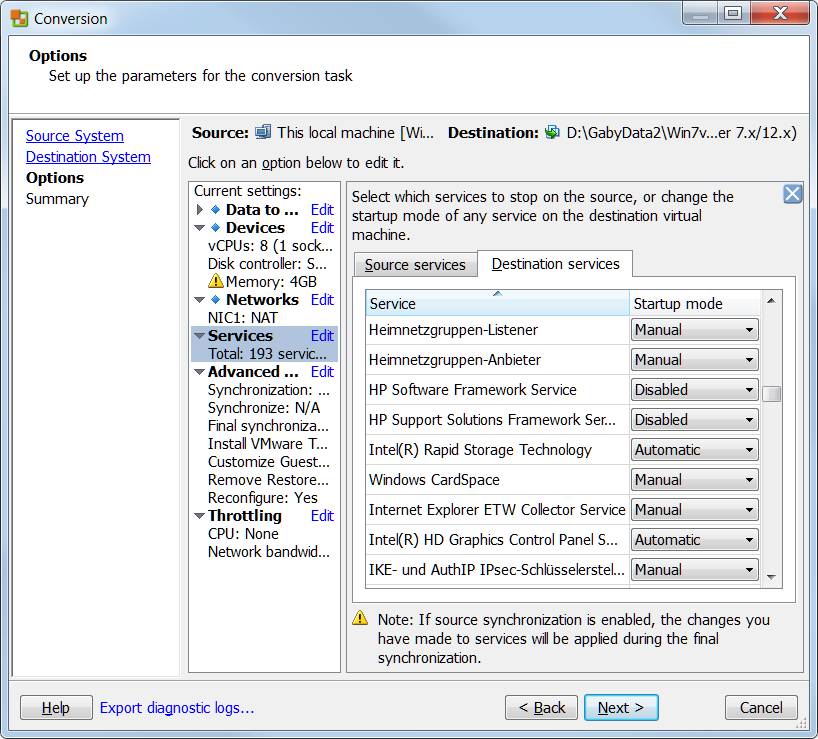Image resolution: width=818 pixels, height=739 pixels.
Task: Edit the Data to copy settings
Action: click(322, 210)
